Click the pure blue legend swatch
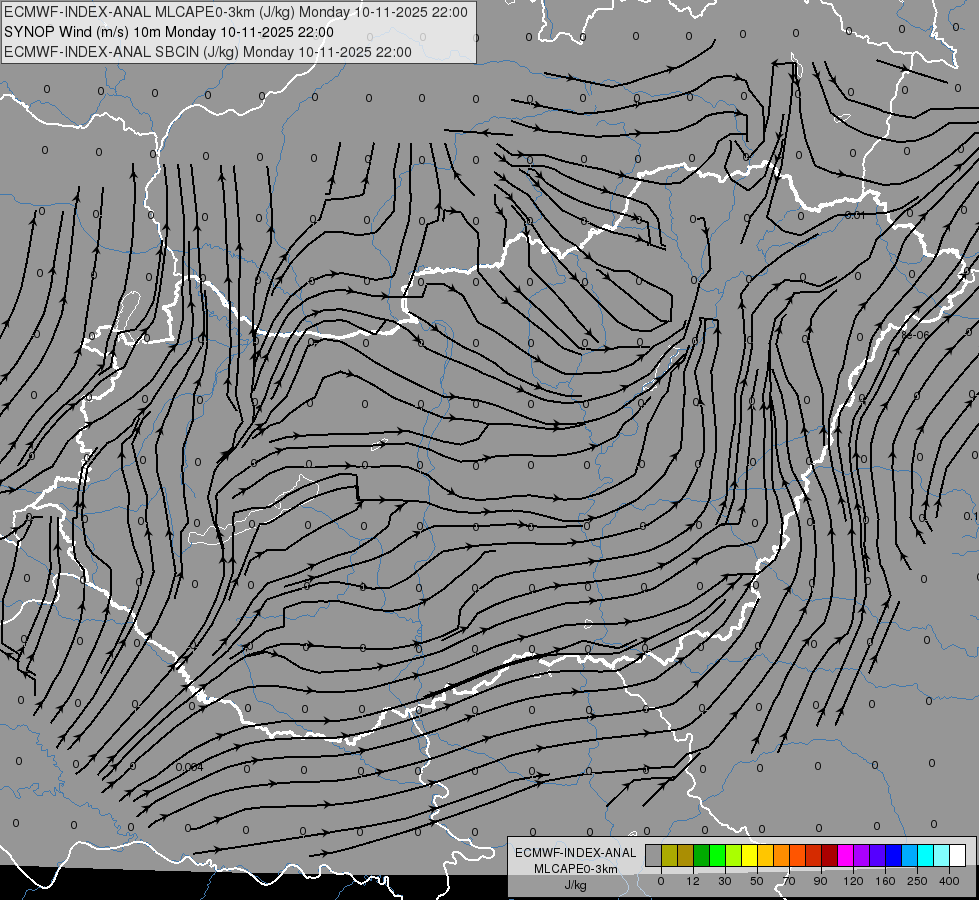Screen dimensions: 979x900 893,855
